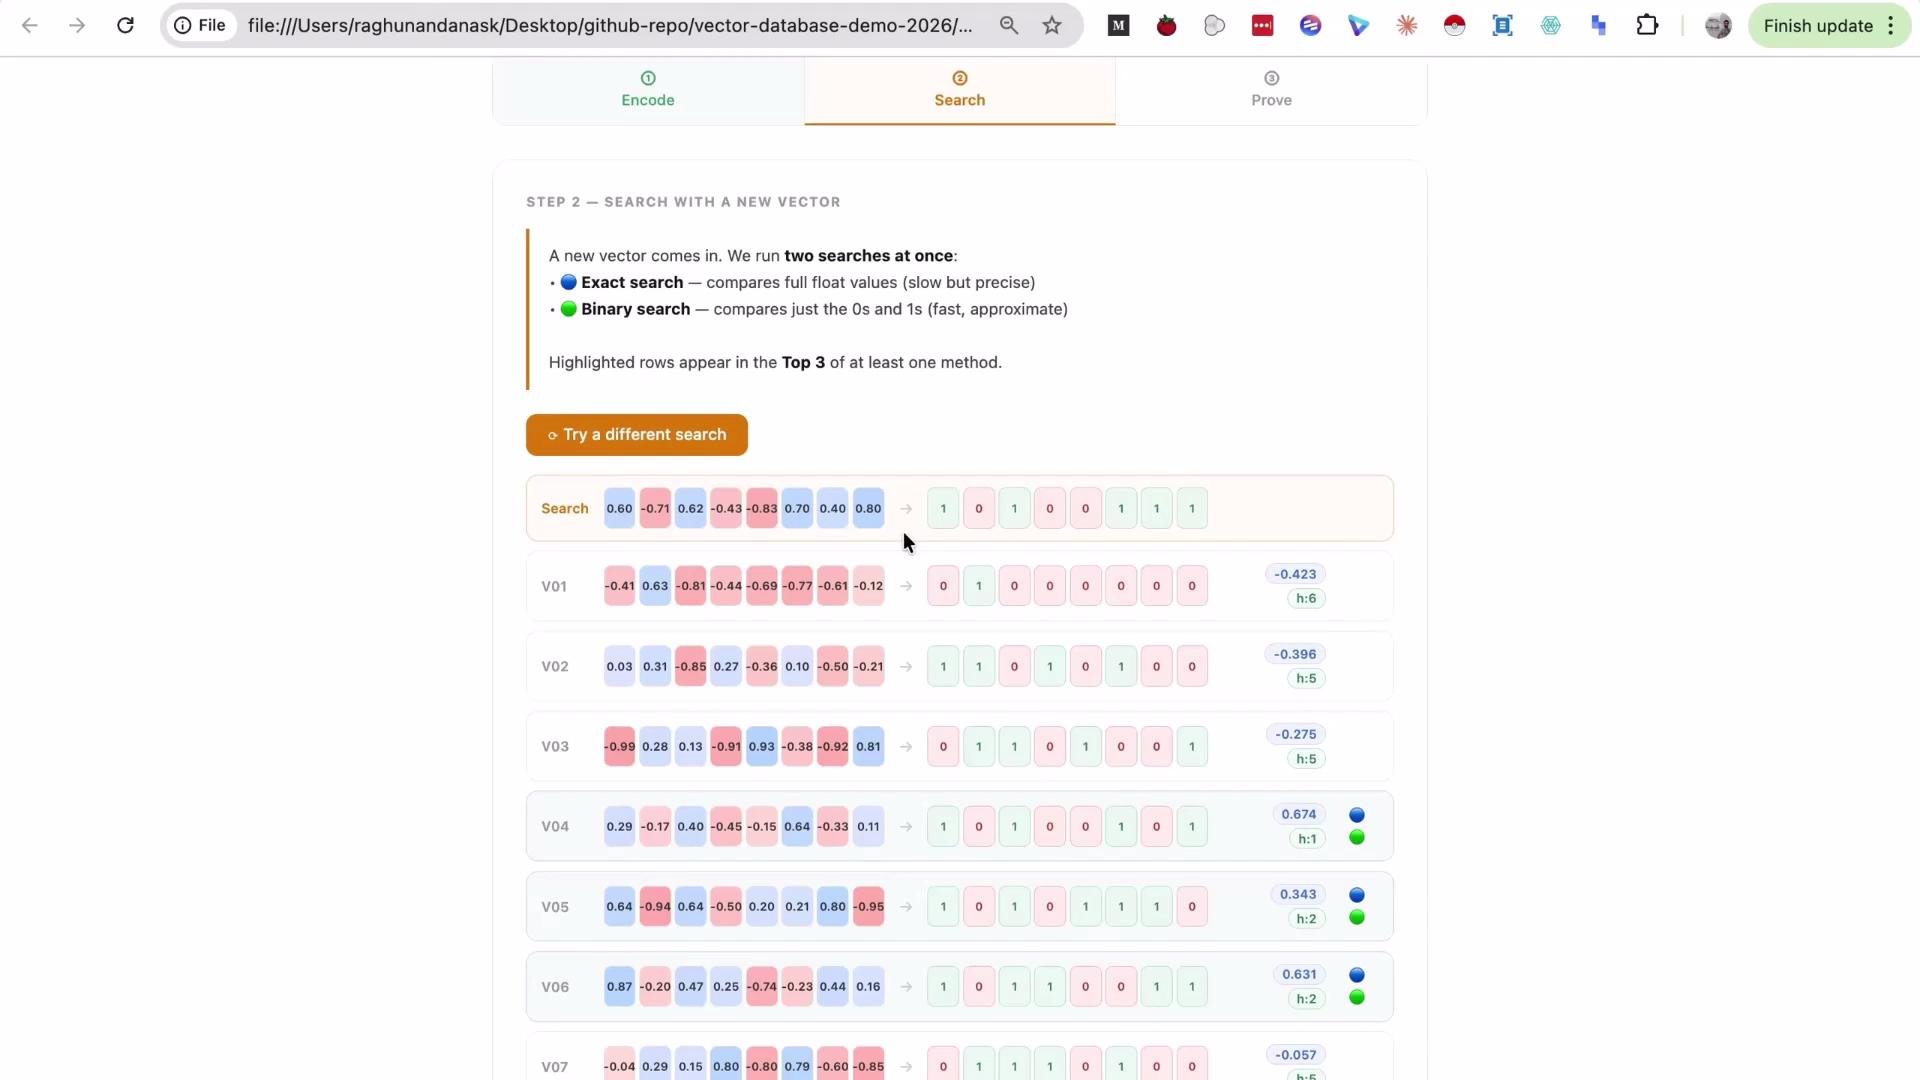Viewport: 1920px width, 1080px height.
Task: Select the V07 row label
Action: (x=555, y=1067)
